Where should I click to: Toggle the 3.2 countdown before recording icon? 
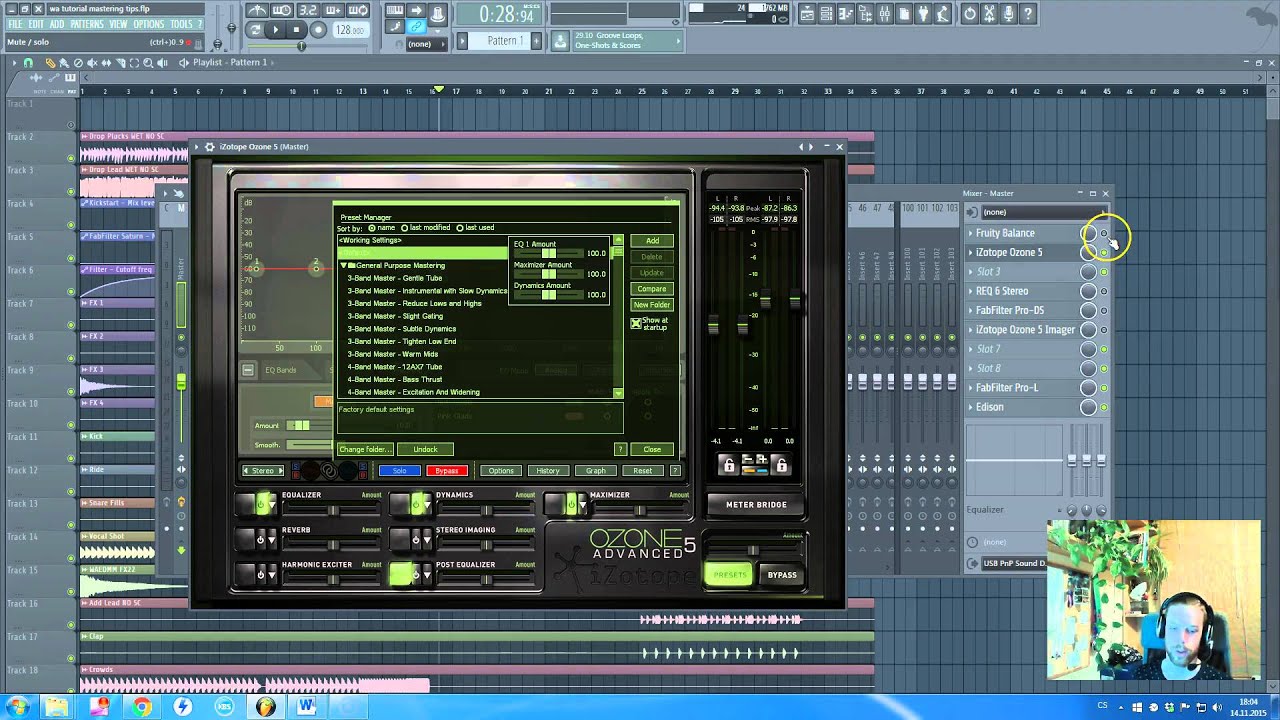pos(309,10)
